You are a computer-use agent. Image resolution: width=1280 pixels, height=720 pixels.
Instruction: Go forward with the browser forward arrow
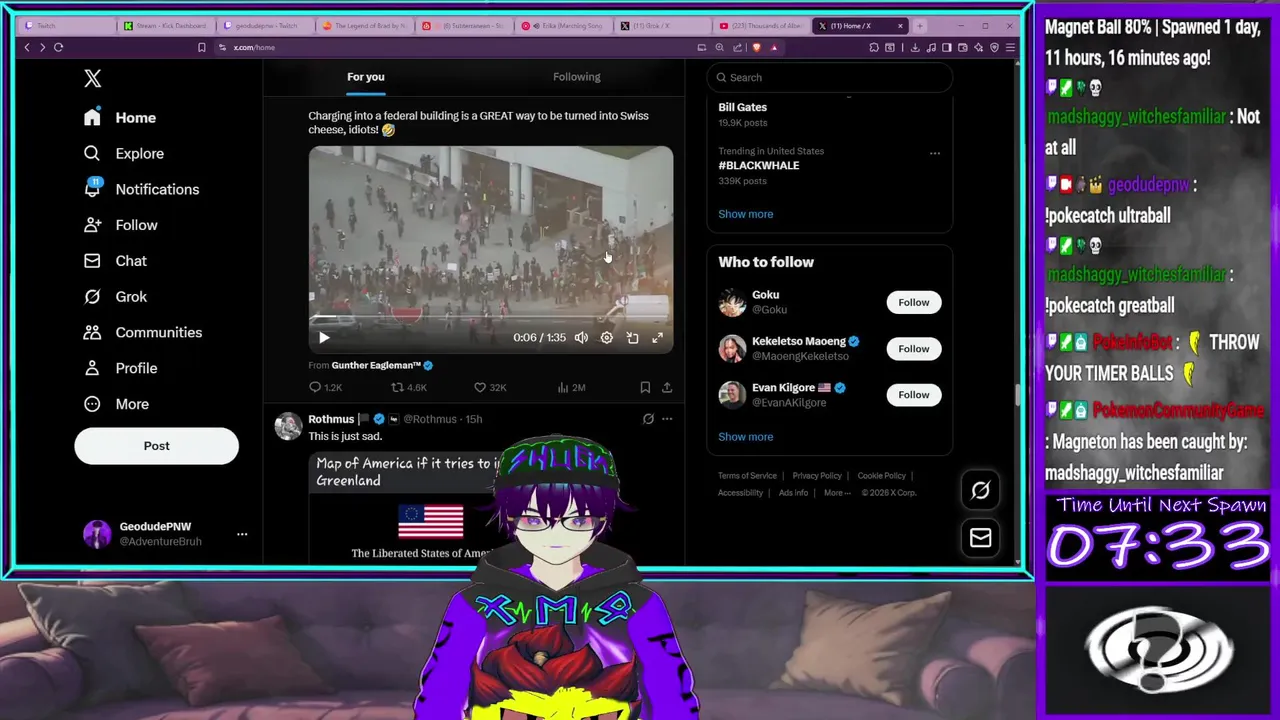point(42,47)
